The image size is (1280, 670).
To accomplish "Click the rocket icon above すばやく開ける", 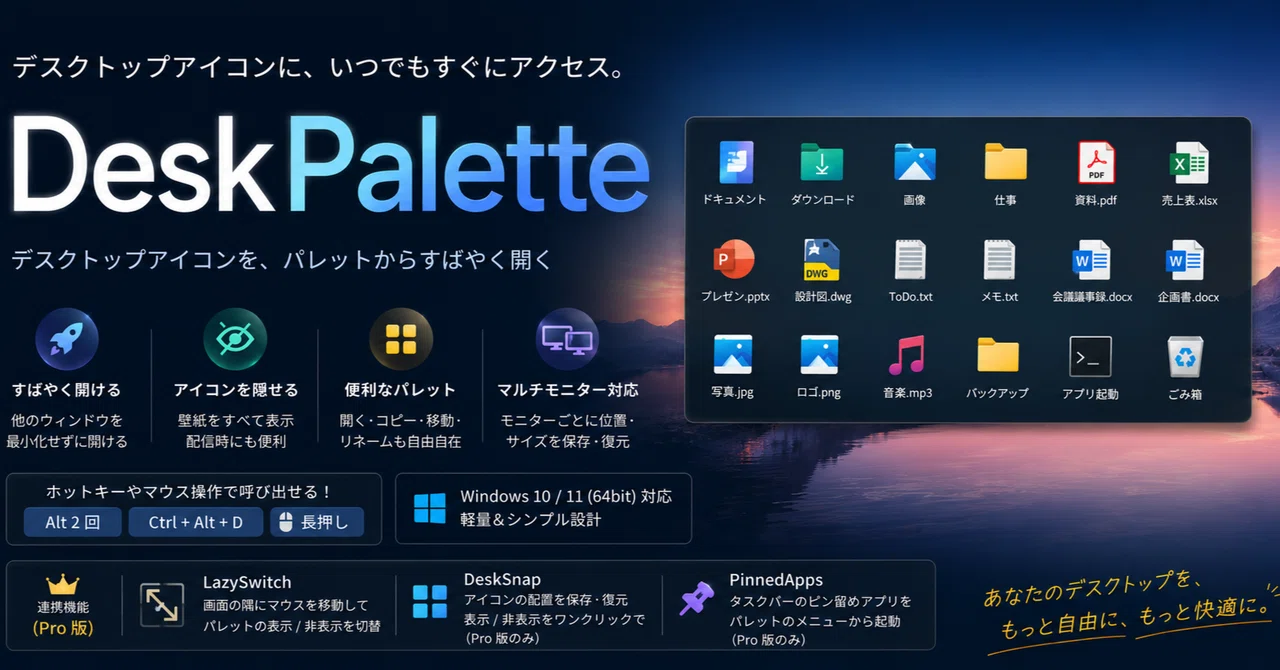I will pos(67,340).
